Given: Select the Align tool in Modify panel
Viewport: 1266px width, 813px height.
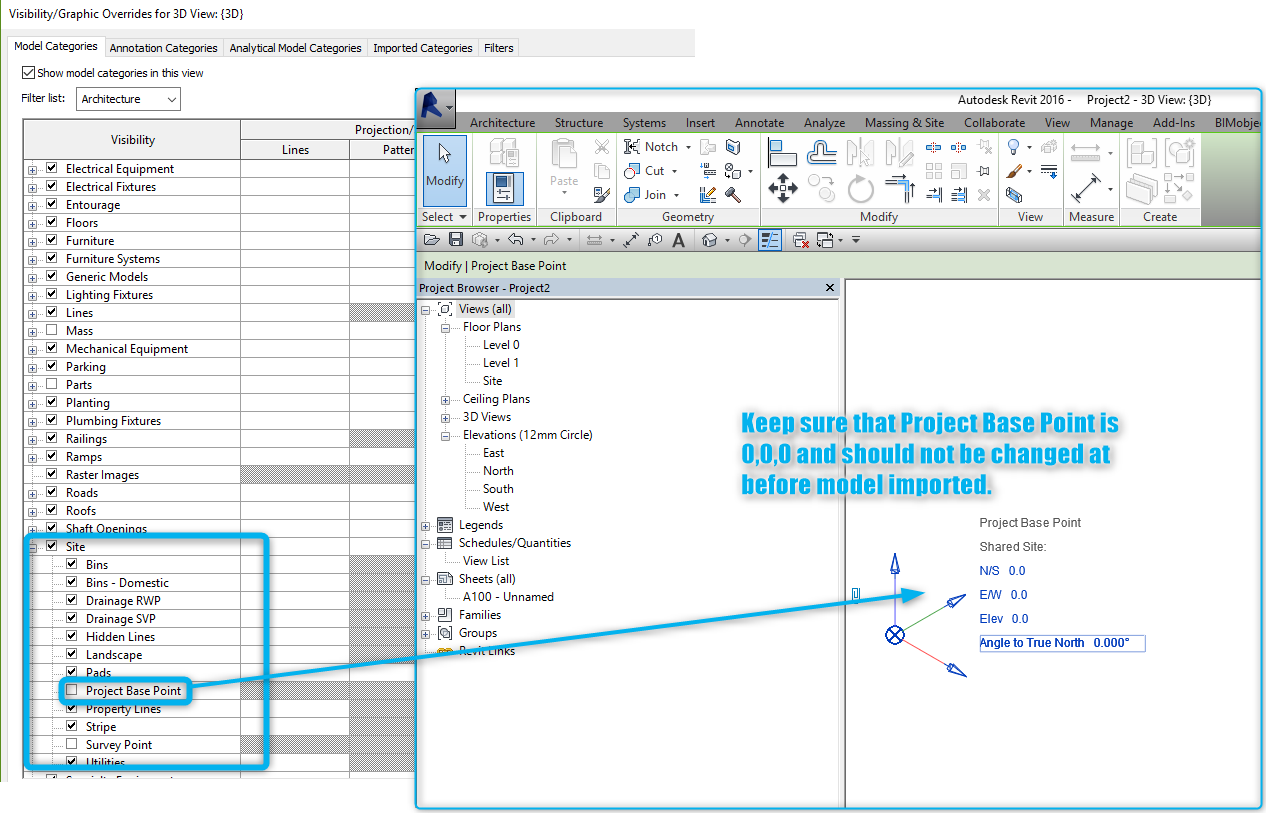Looking at the screenshot, I should click(782, 152).
